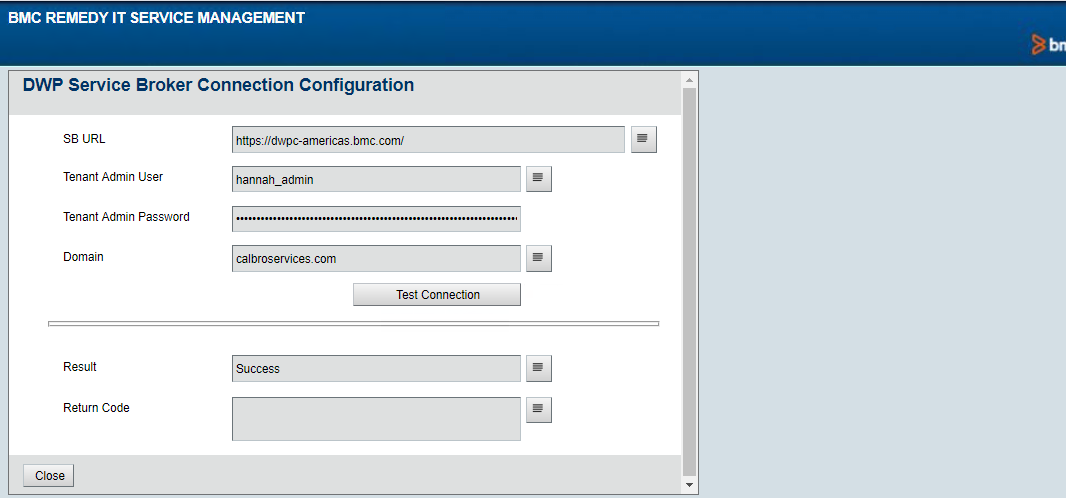Close the configuration dialog with Close button
1066x498 pixels.
[x=49, y=476]
